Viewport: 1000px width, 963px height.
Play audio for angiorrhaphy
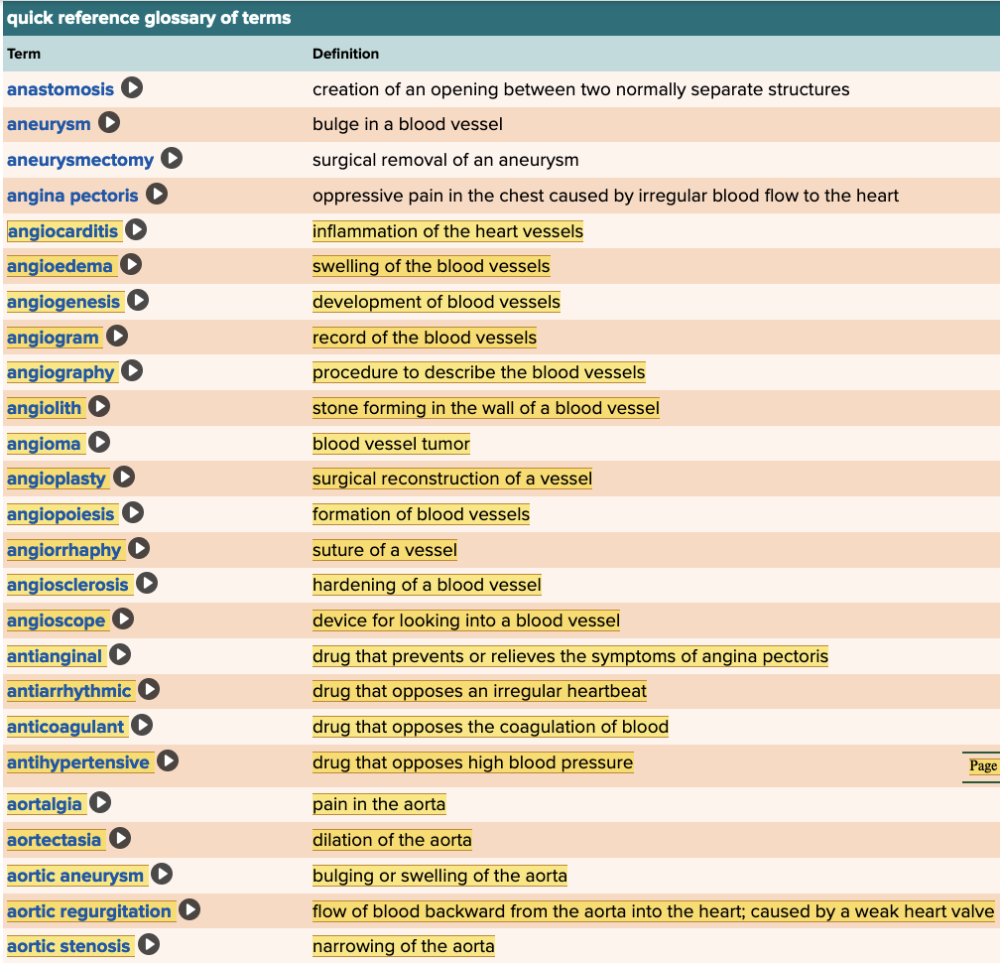point(139,549)
